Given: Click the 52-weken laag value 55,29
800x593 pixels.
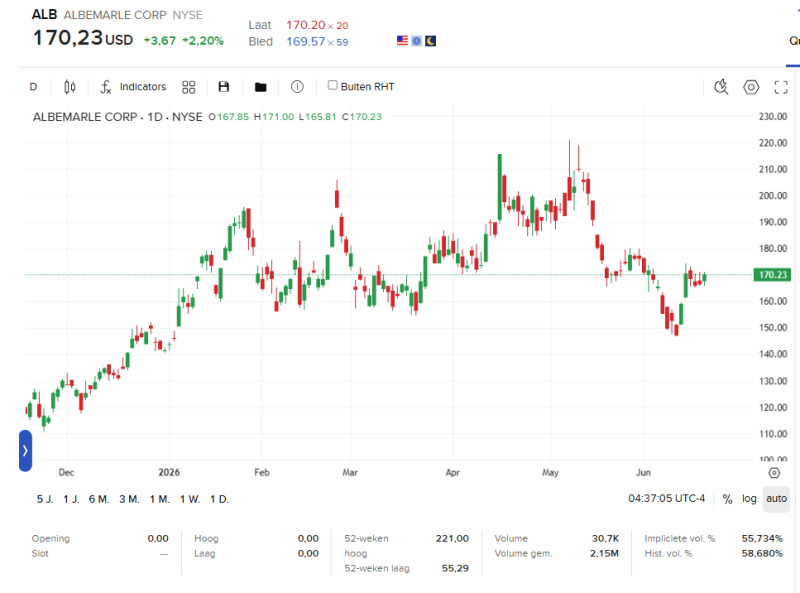Looking at the screenshot, I should 455,568.
